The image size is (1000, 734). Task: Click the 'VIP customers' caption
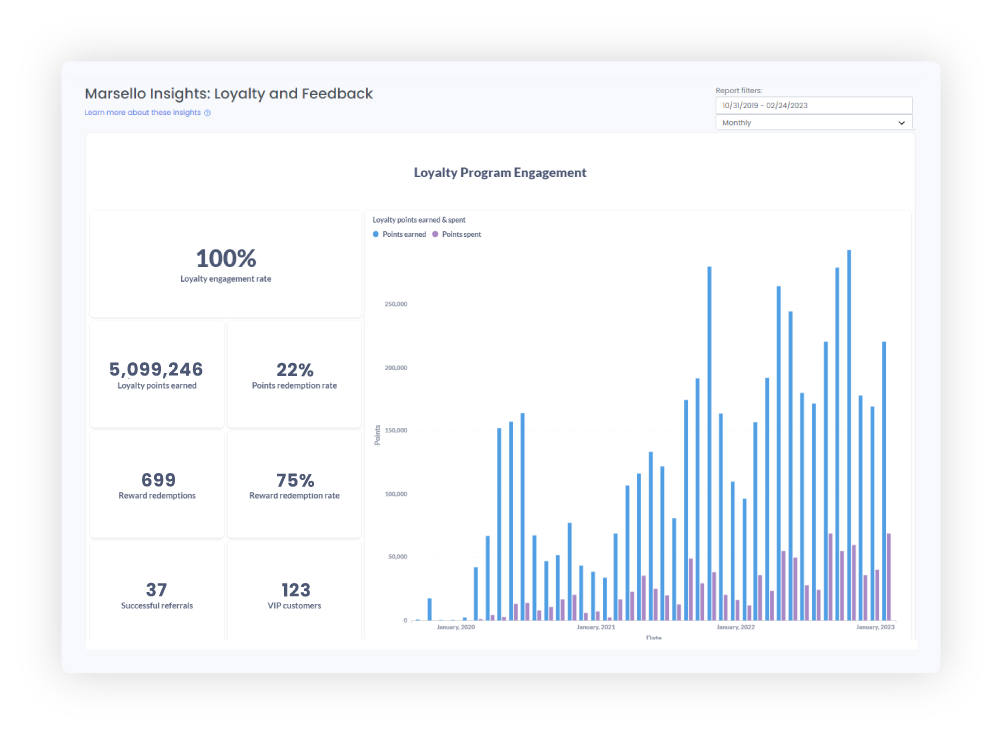point(294,606)
